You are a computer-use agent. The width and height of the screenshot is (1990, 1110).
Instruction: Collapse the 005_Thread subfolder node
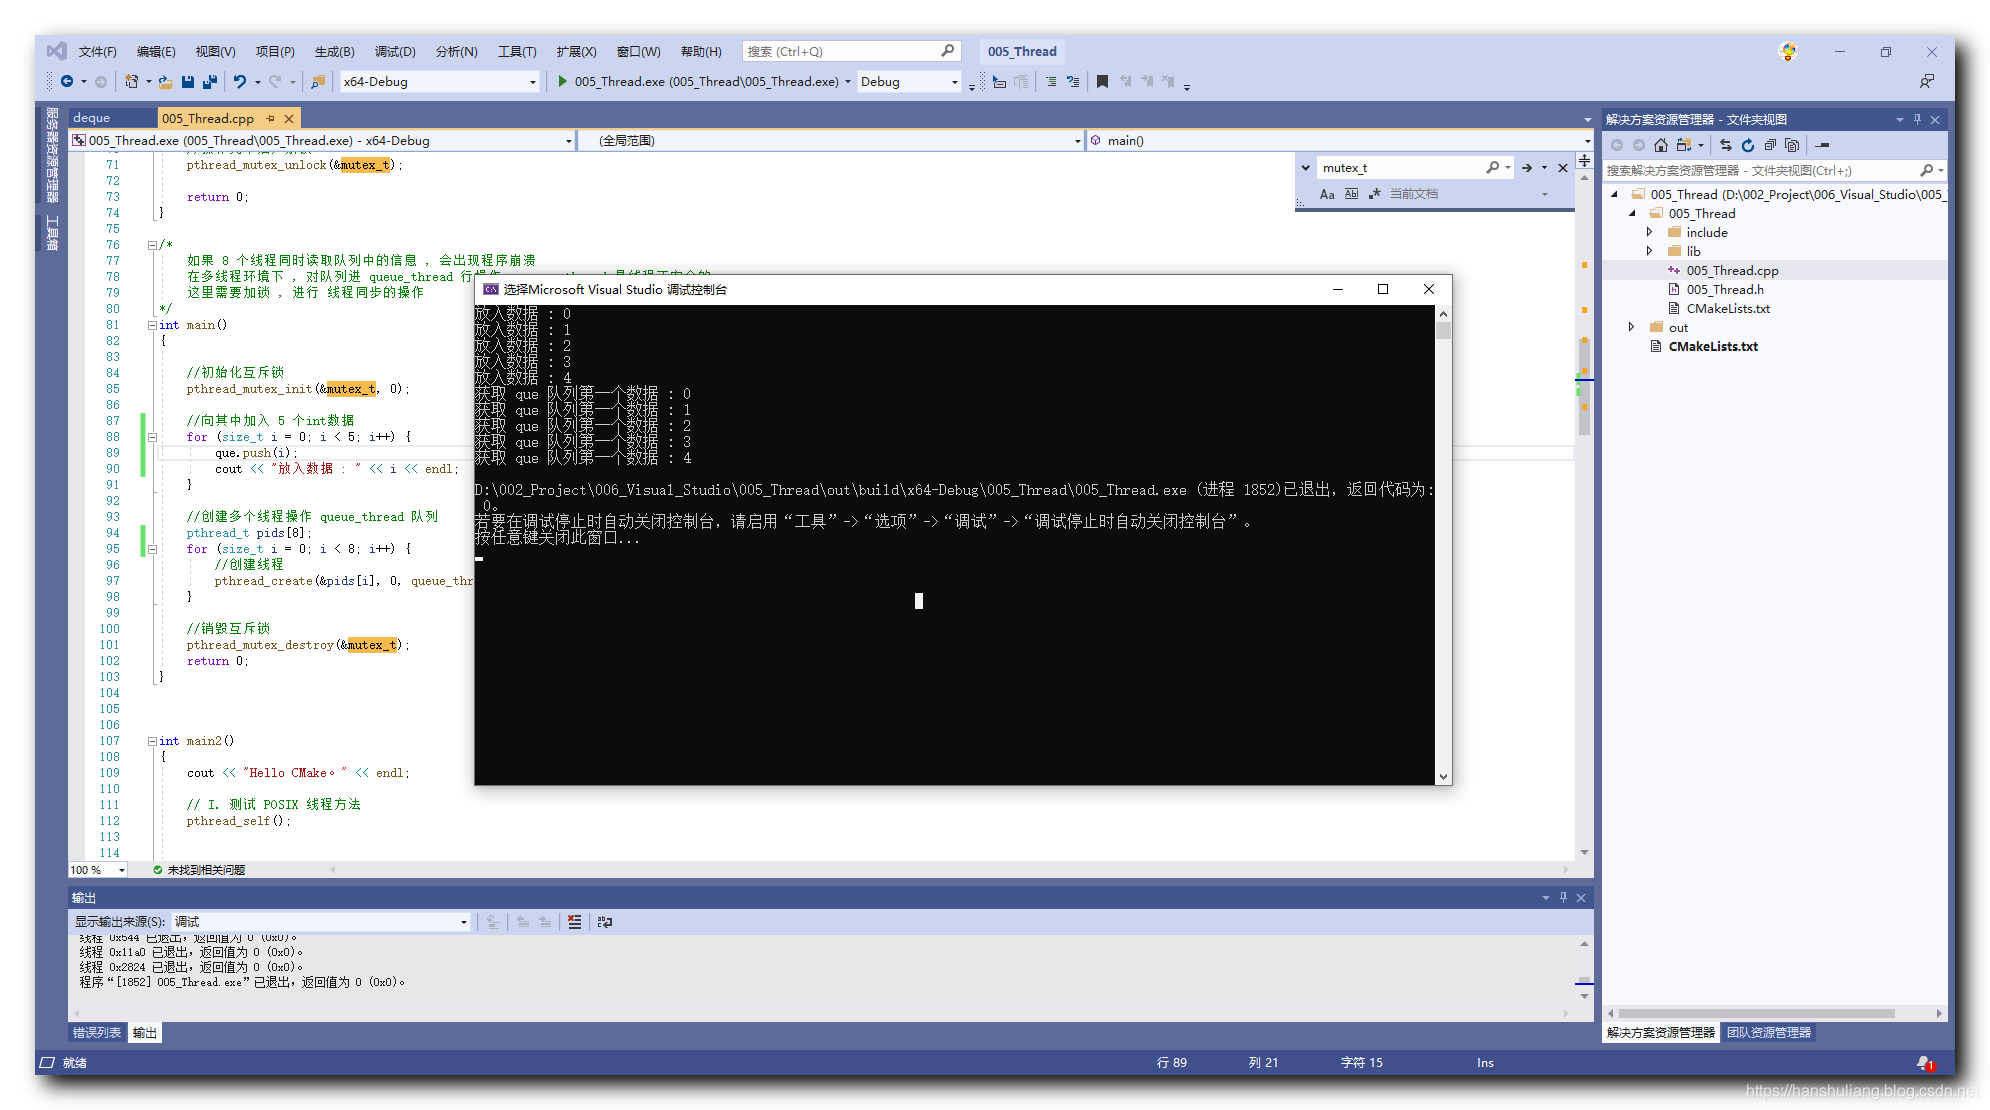tap(1632, 213)
